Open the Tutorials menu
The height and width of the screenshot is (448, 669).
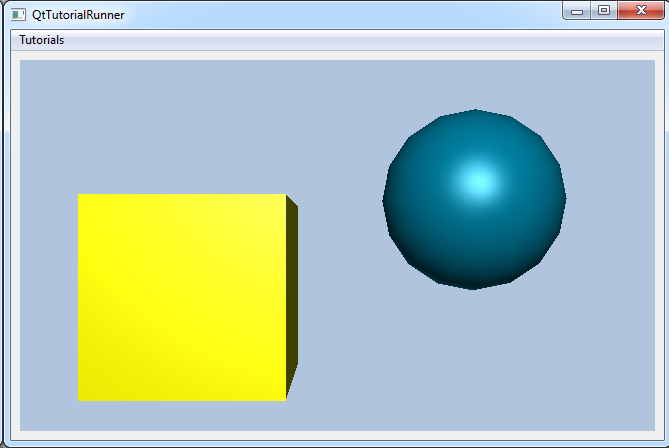coord(42,40)
